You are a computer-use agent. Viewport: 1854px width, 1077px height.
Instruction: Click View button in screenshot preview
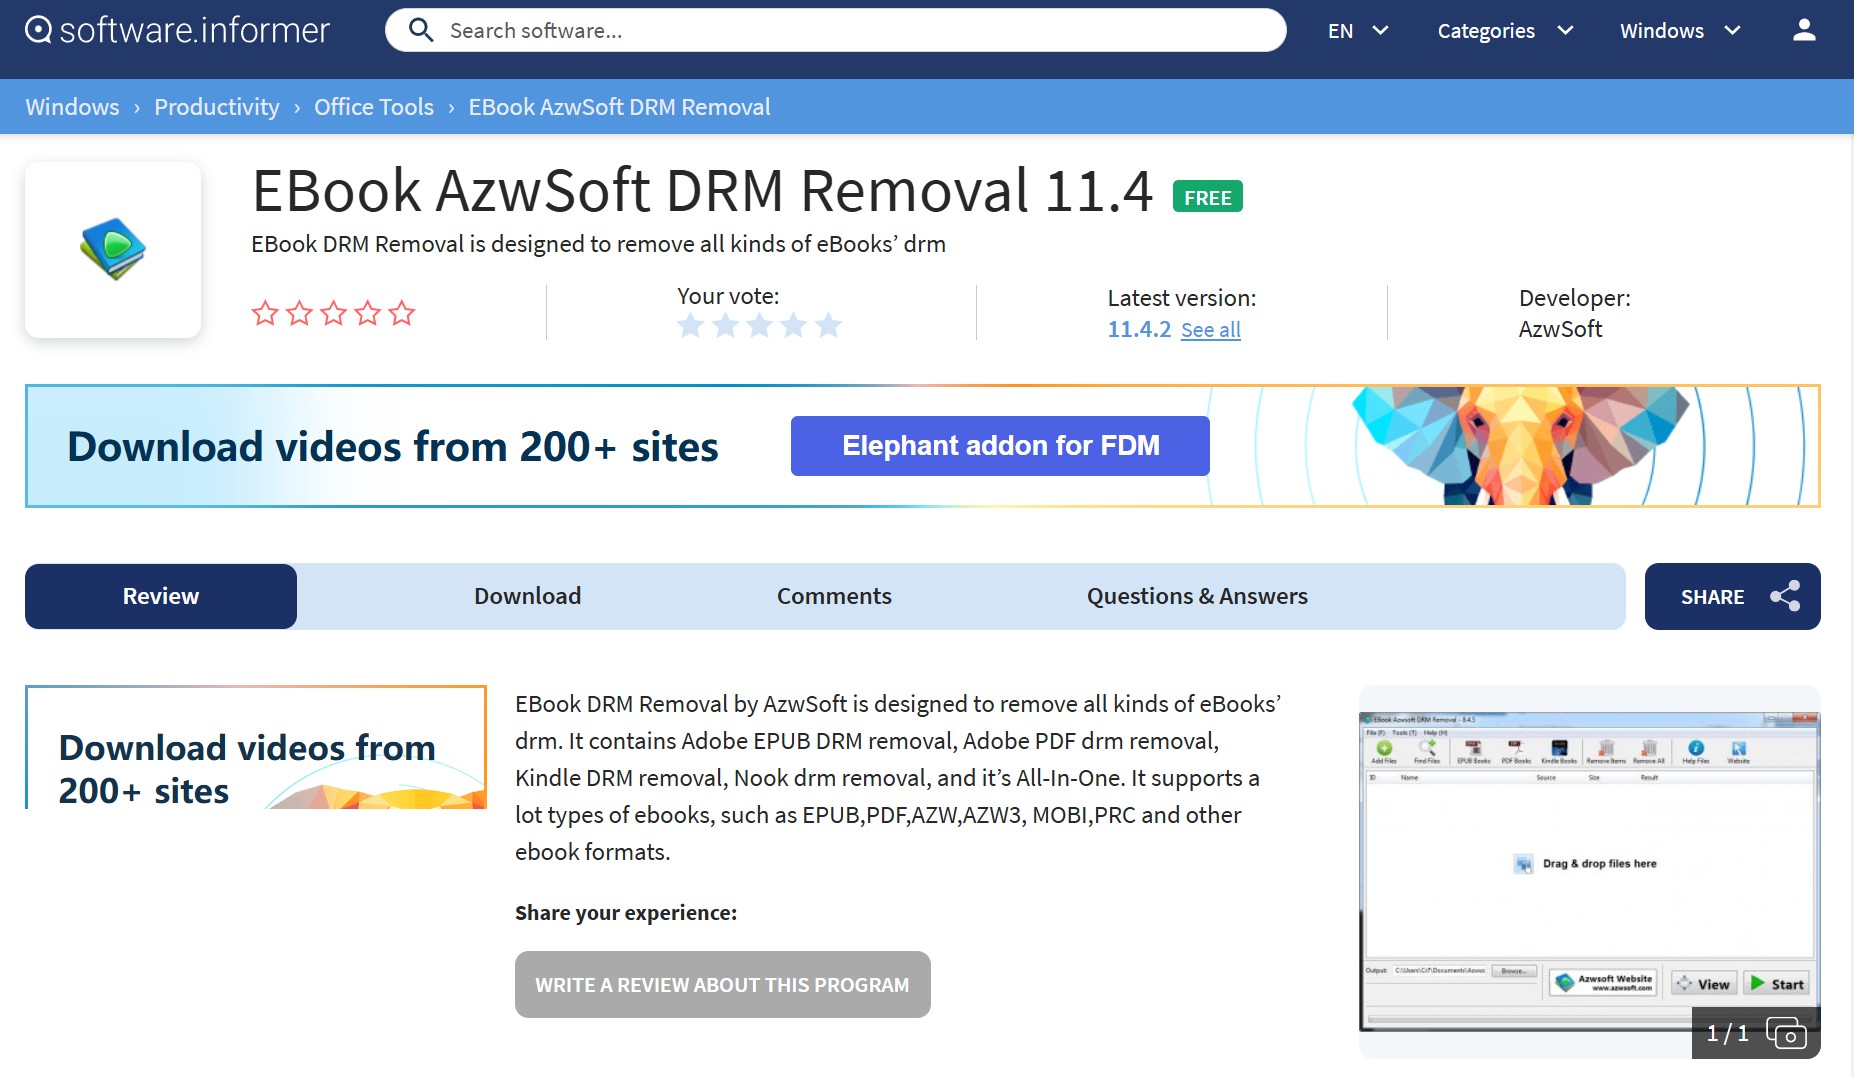[x=1704, y=984]
